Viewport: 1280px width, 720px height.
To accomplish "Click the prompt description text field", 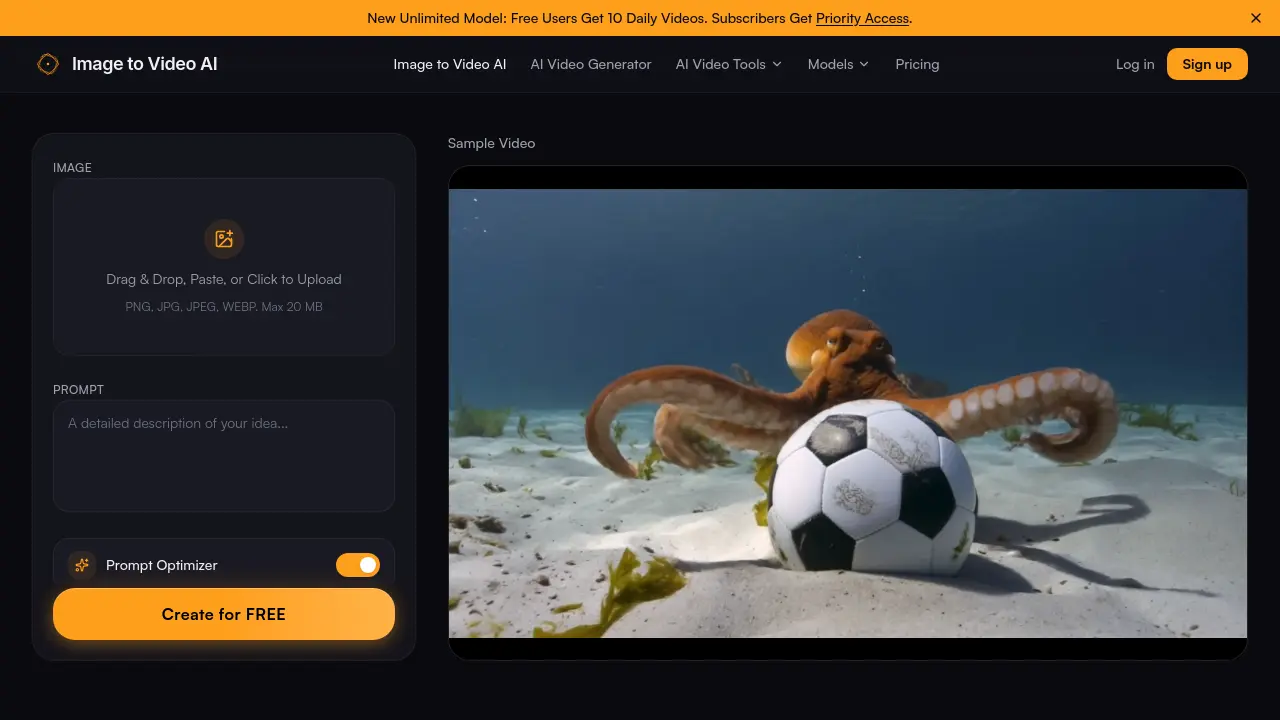I will (x=224, y=456).
